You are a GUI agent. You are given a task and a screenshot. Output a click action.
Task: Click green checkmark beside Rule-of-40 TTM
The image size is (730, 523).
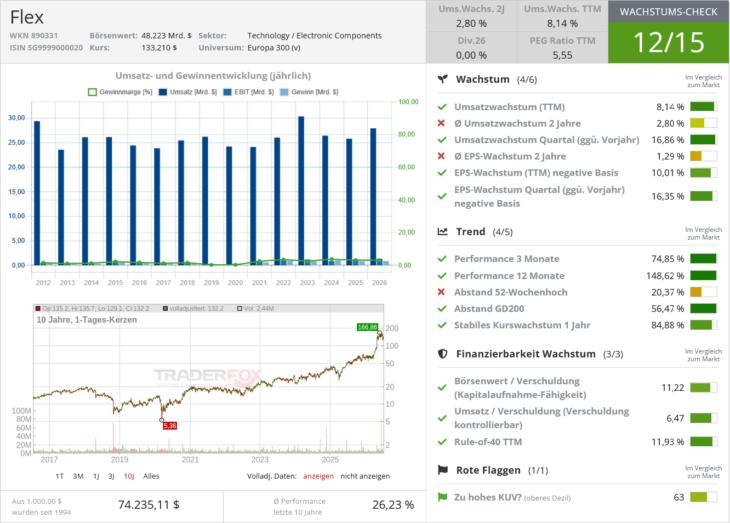[442, 441]
